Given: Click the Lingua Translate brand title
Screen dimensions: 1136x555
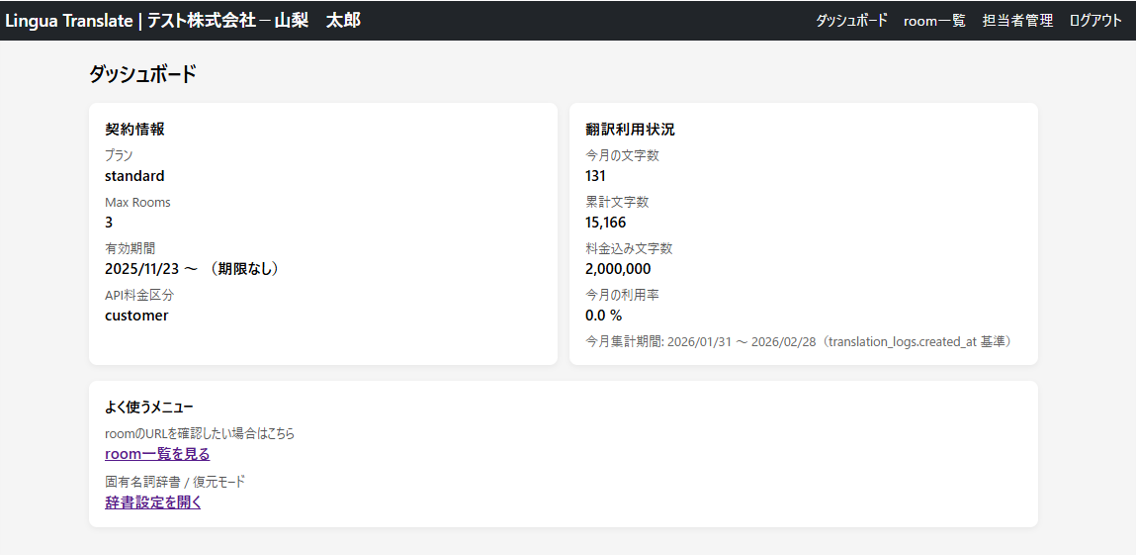Looking at the screenshot, I should (x=70, y=20).
